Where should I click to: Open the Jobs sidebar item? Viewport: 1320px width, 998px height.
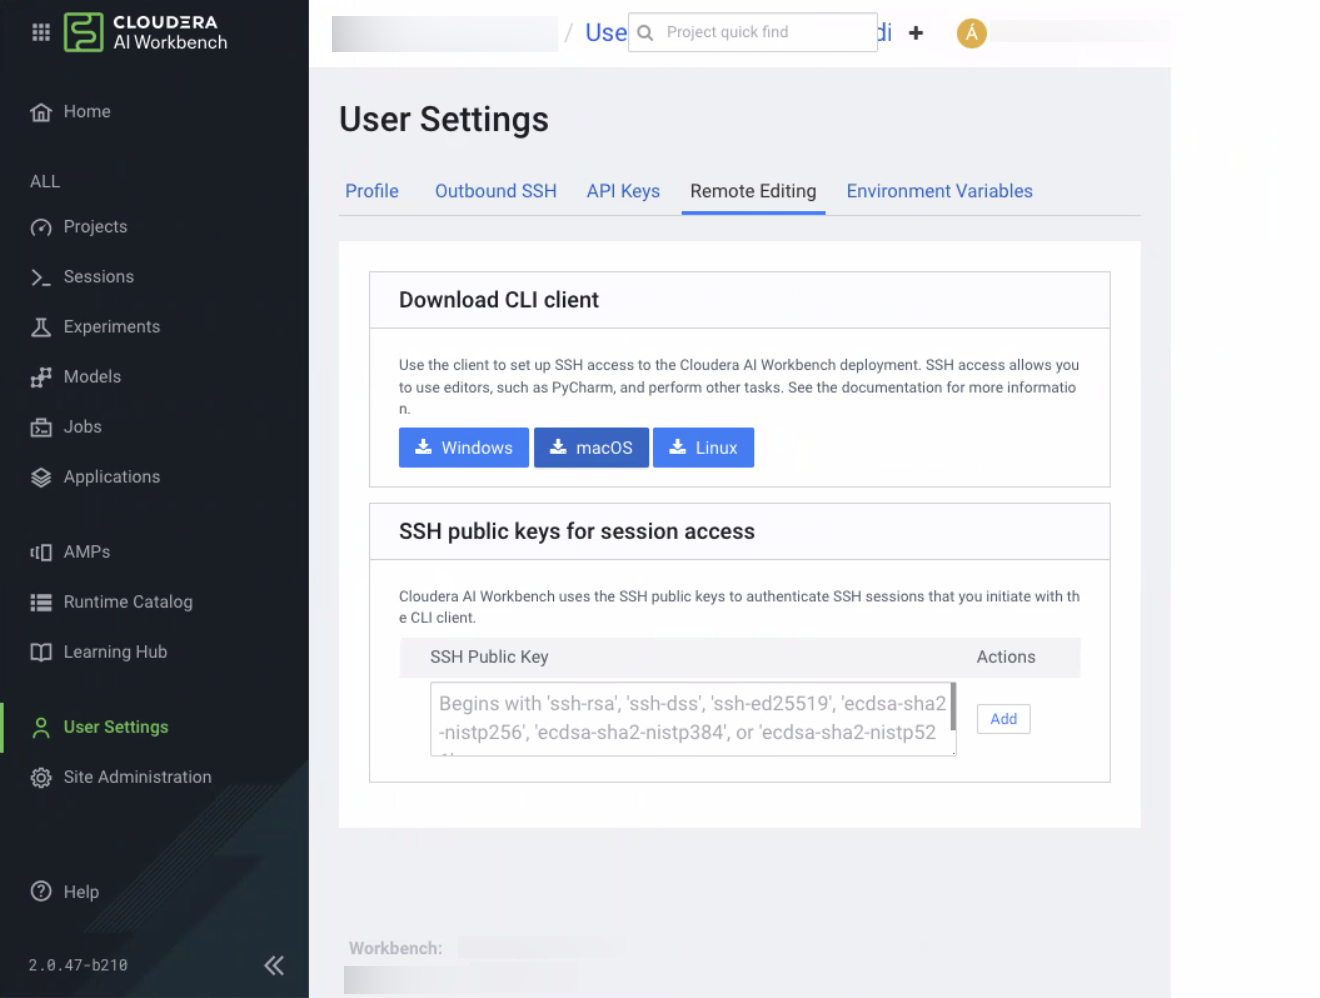(82, 427)
